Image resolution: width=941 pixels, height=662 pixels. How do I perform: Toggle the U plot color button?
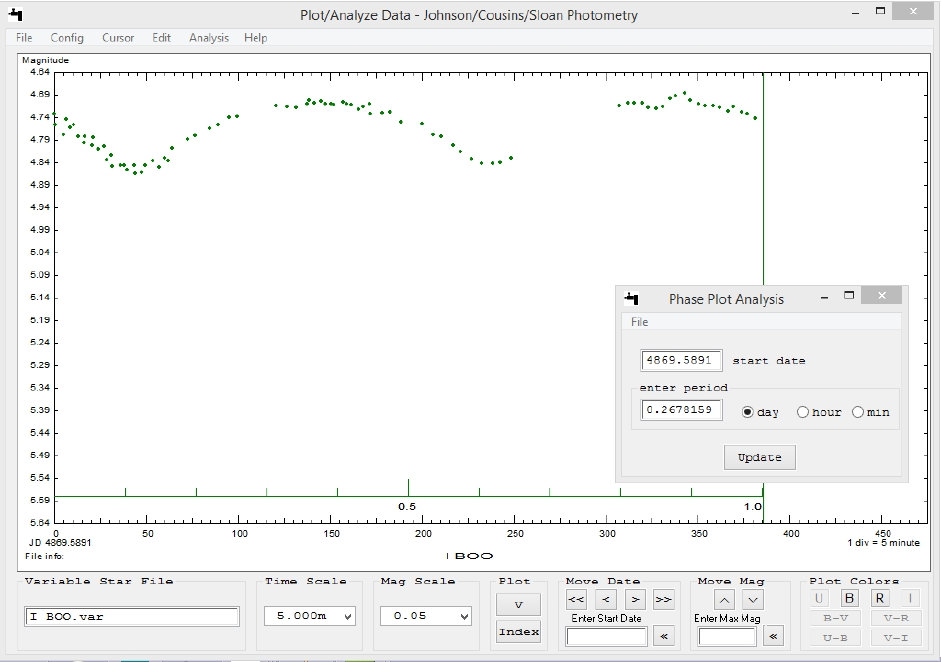coord(819,598)
